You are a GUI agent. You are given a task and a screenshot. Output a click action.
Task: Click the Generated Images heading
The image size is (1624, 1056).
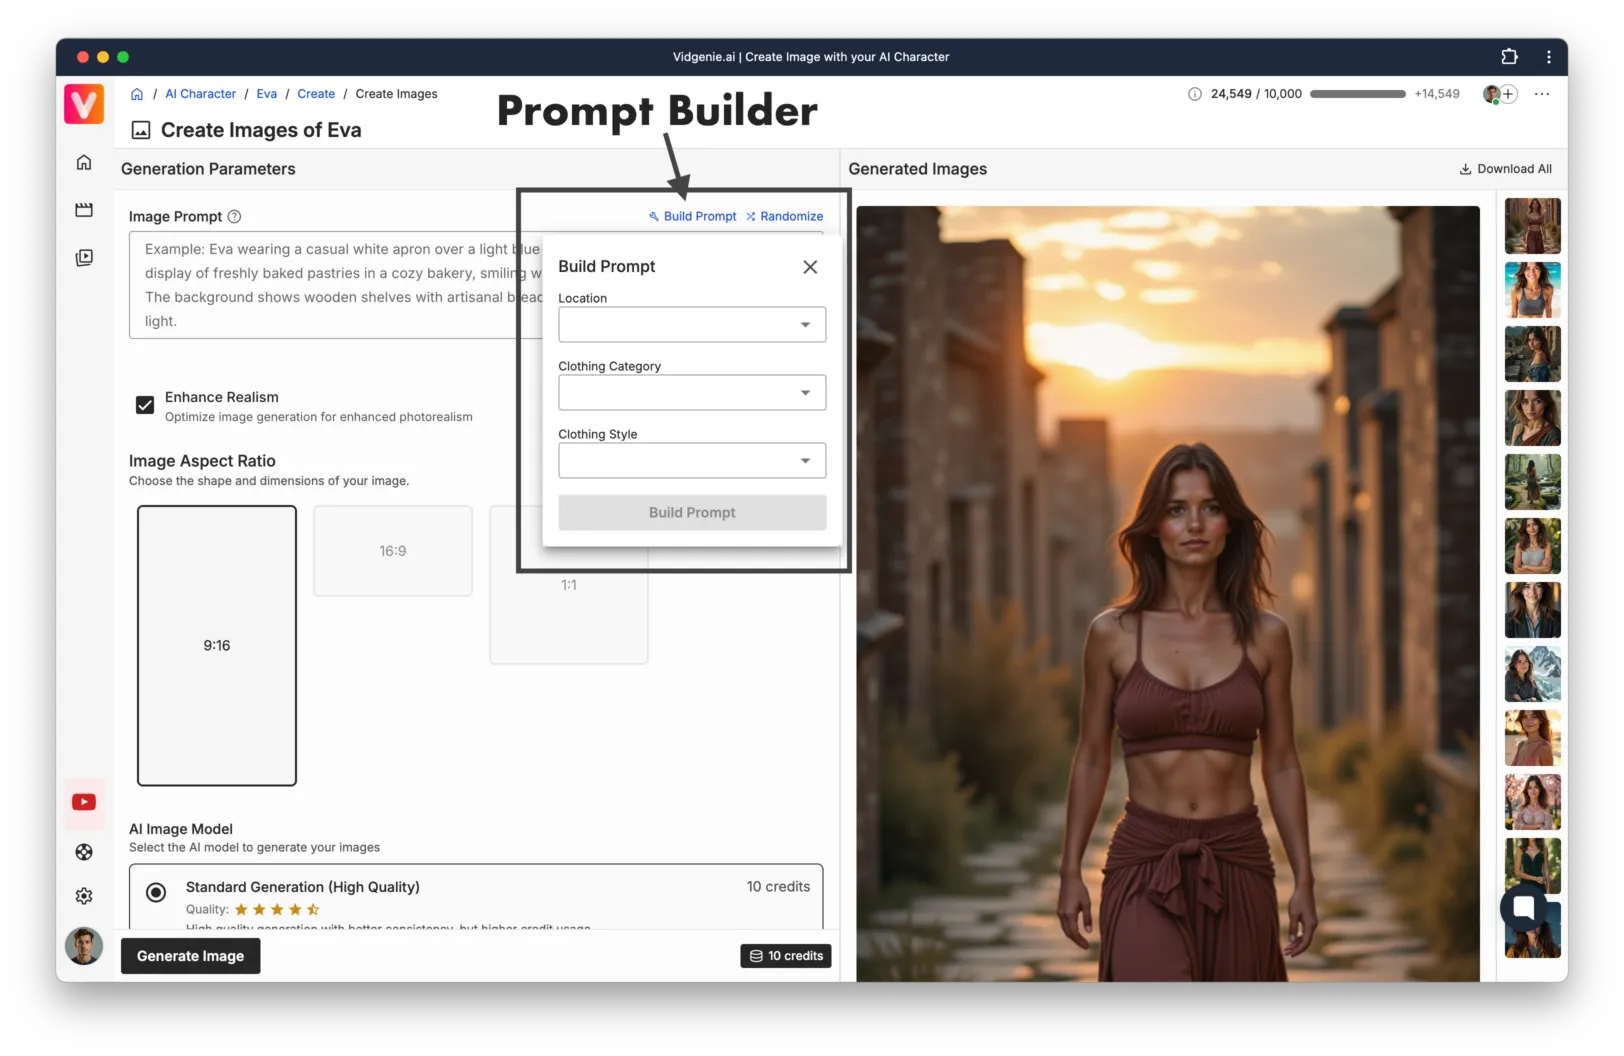pyautogui.click(x=917, y=169)
